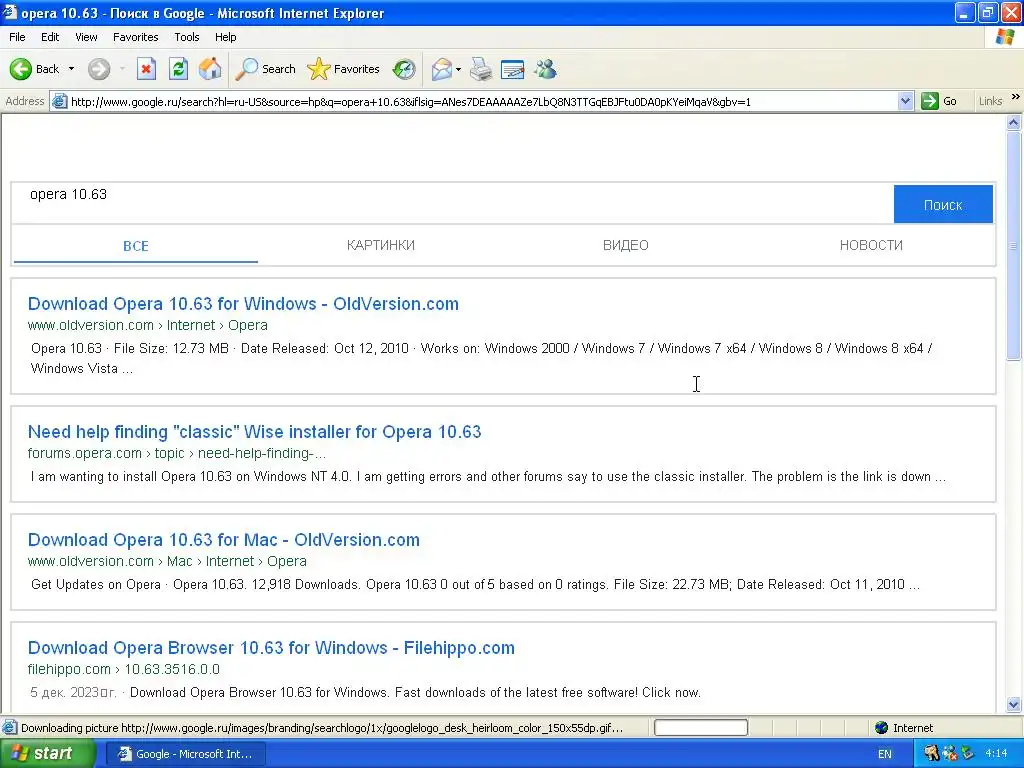1024x768 pixels.
Task: Click the second system tray icon
Action: 950,754
